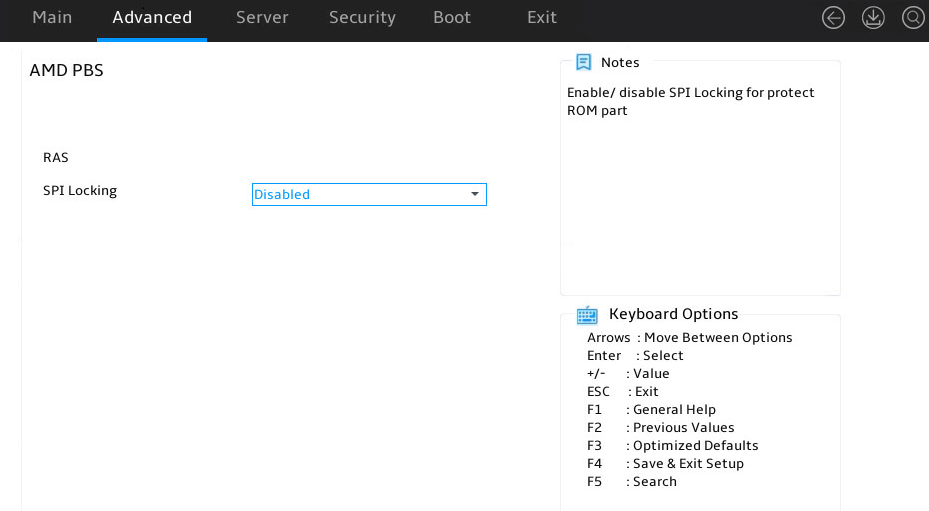
Task: Click the SPI Locking note description text
Action: pos(690,101)
